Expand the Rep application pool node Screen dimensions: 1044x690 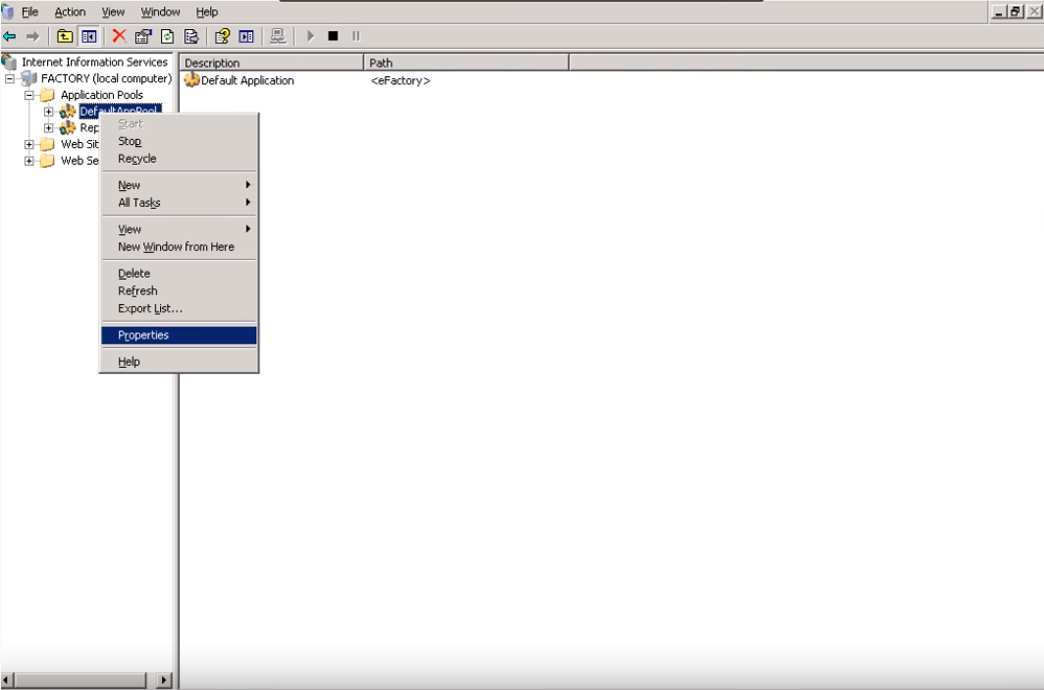[49, 128]
